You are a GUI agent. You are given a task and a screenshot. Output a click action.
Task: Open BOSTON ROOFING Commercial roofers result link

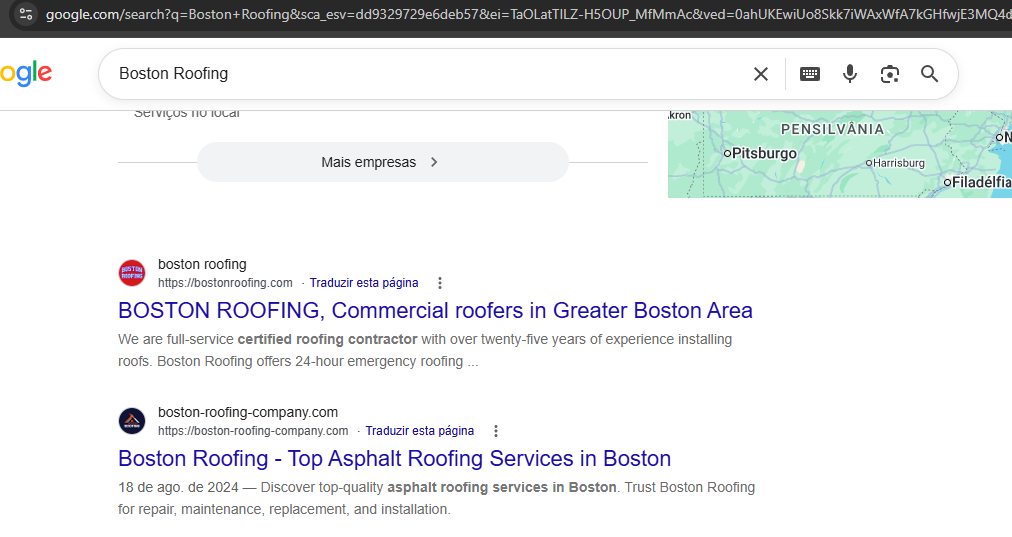pos(435,310)
